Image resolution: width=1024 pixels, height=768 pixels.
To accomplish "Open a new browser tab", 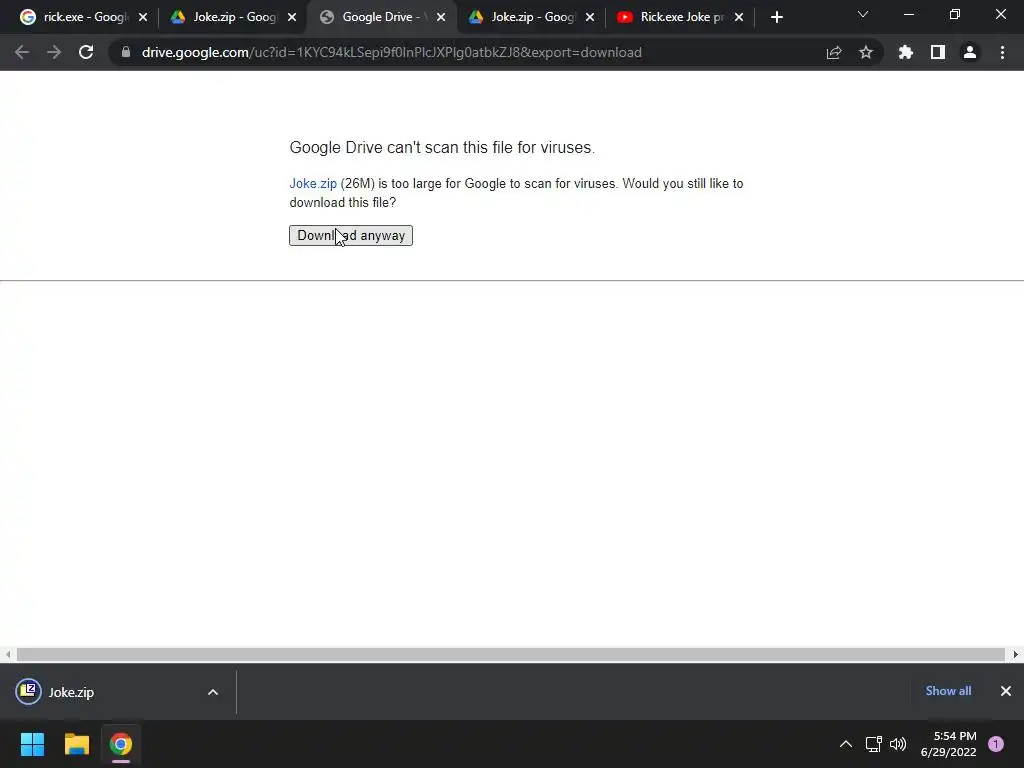I will coord(776,17).
